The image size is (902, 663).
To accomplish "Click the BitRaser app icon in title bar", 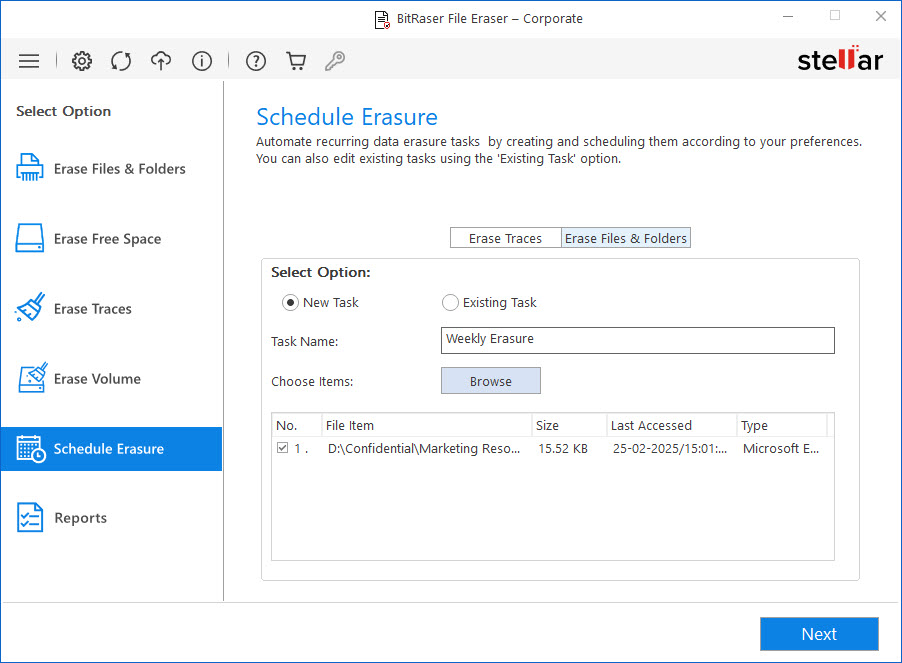I will tap(382, 19).
